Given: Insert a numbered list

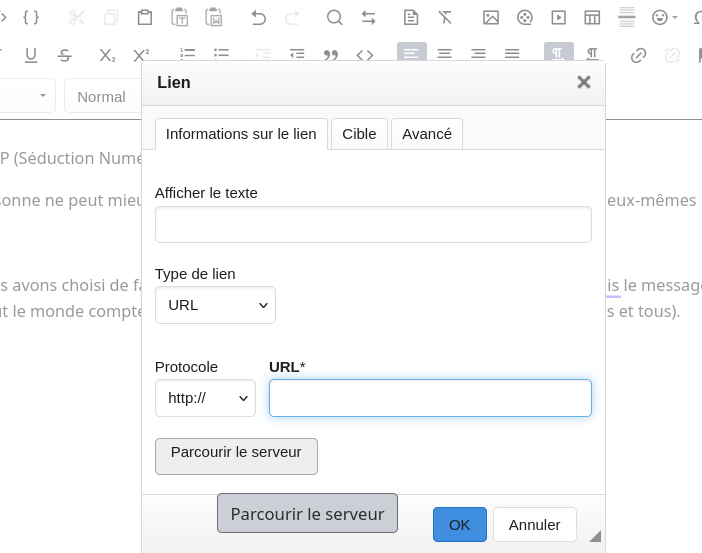Looking at the screenshot, I should 188,54.
